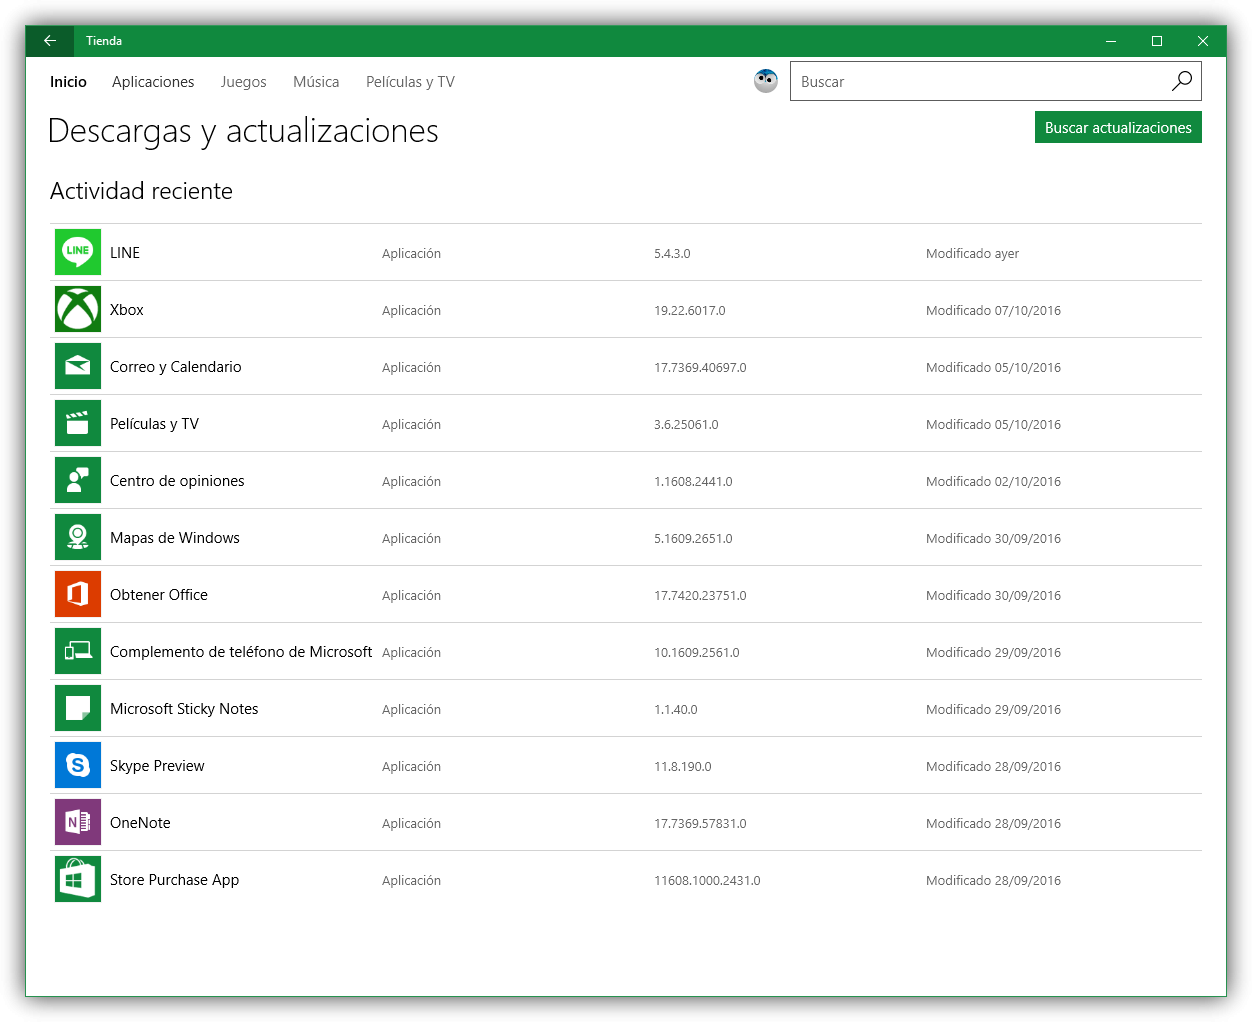Image resolution: width=1252 pixels, height=1022 pixels.
Task: Select the Centro de opiniones name
Action: [x=177, y=481]
